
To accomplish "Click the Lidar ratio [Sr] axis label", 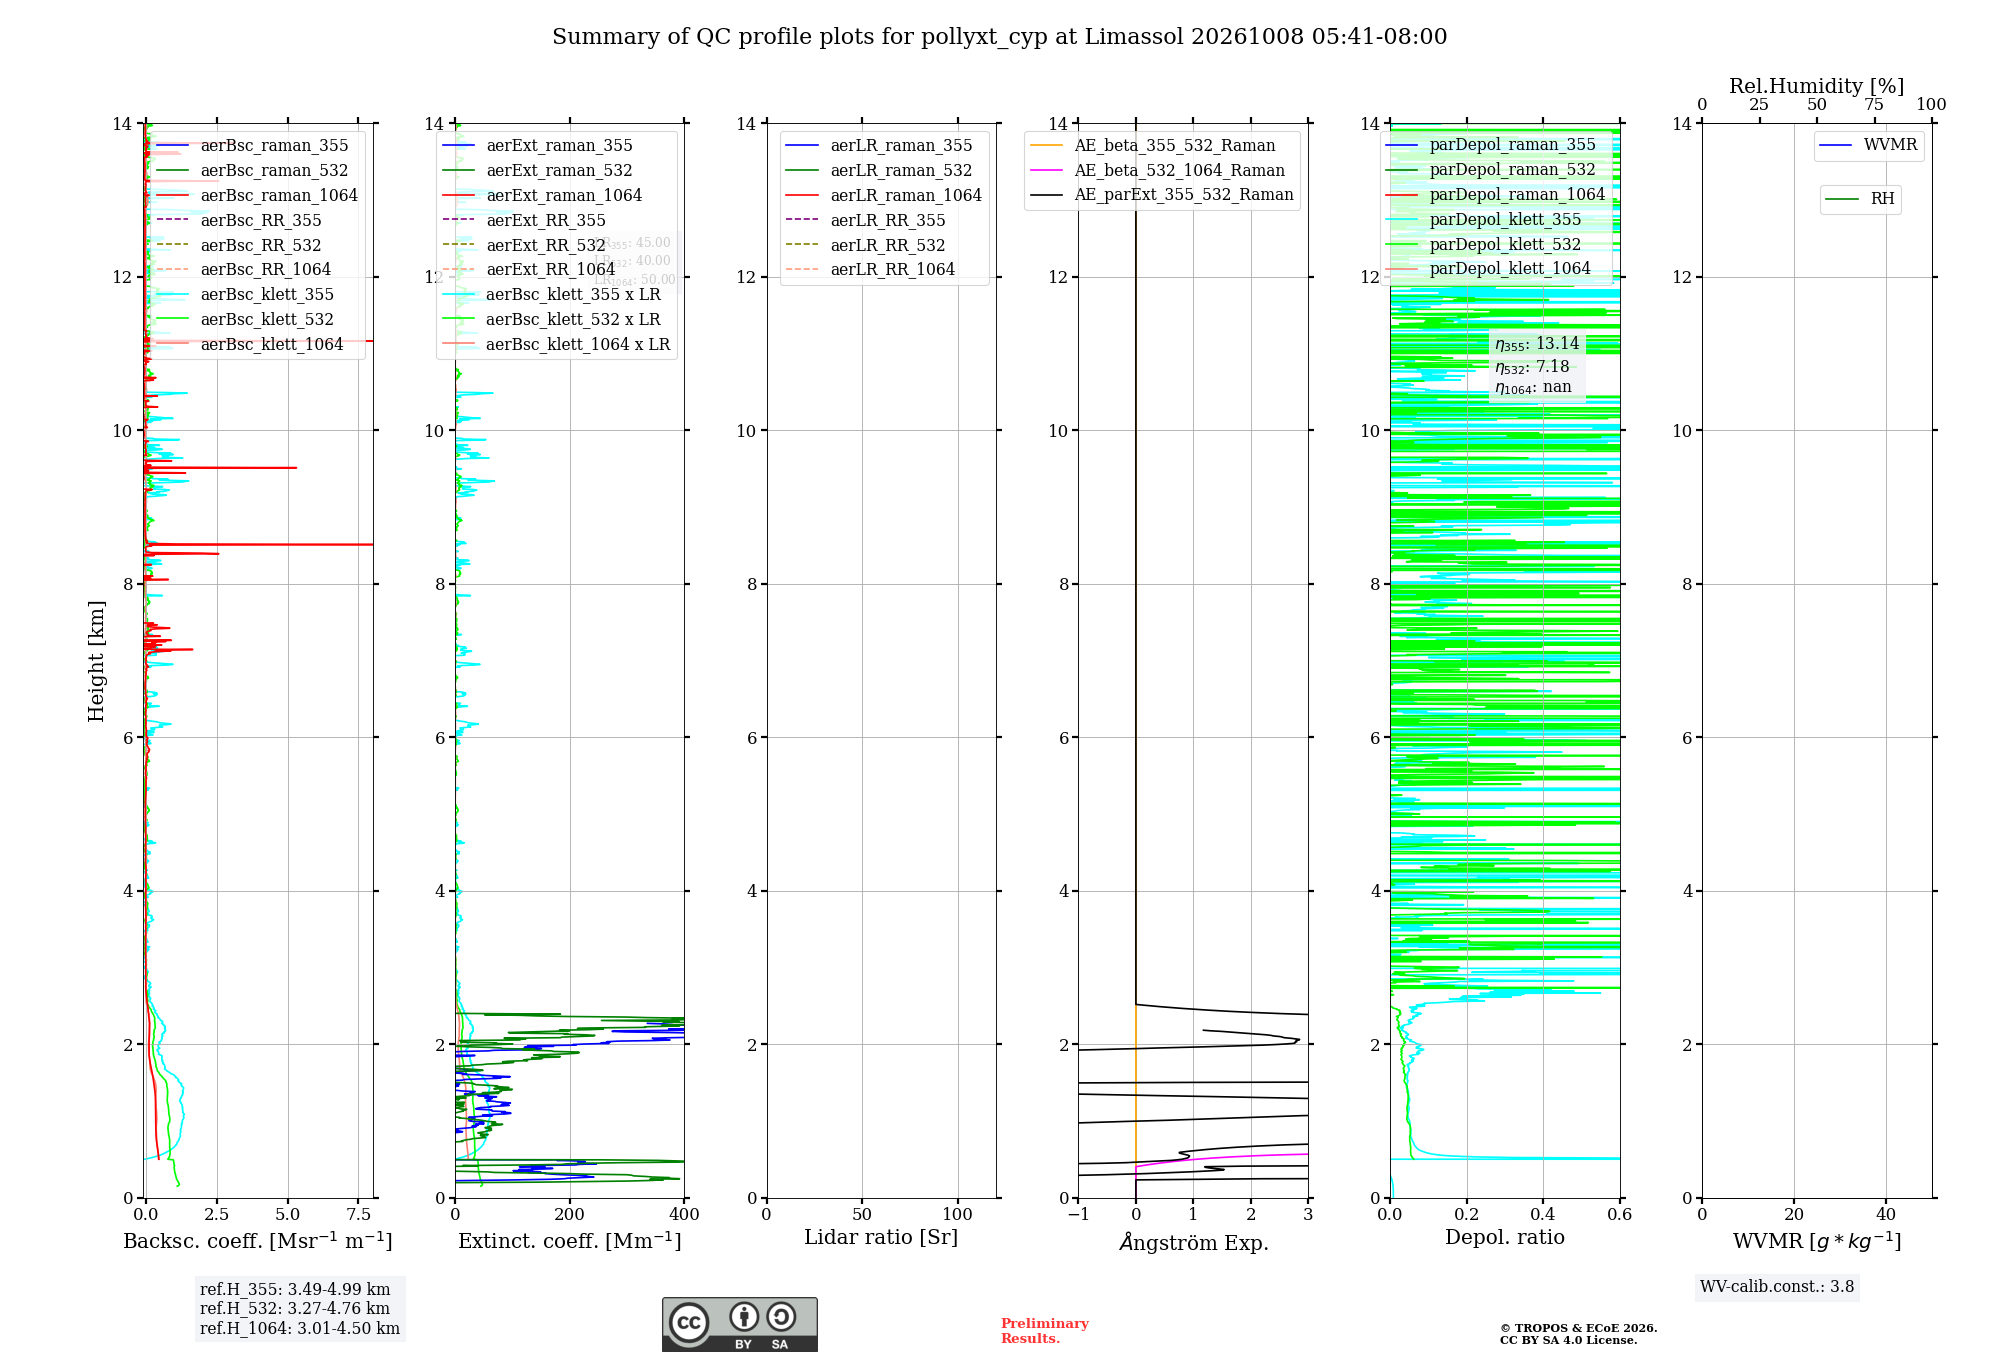I will coord(881,1237).
